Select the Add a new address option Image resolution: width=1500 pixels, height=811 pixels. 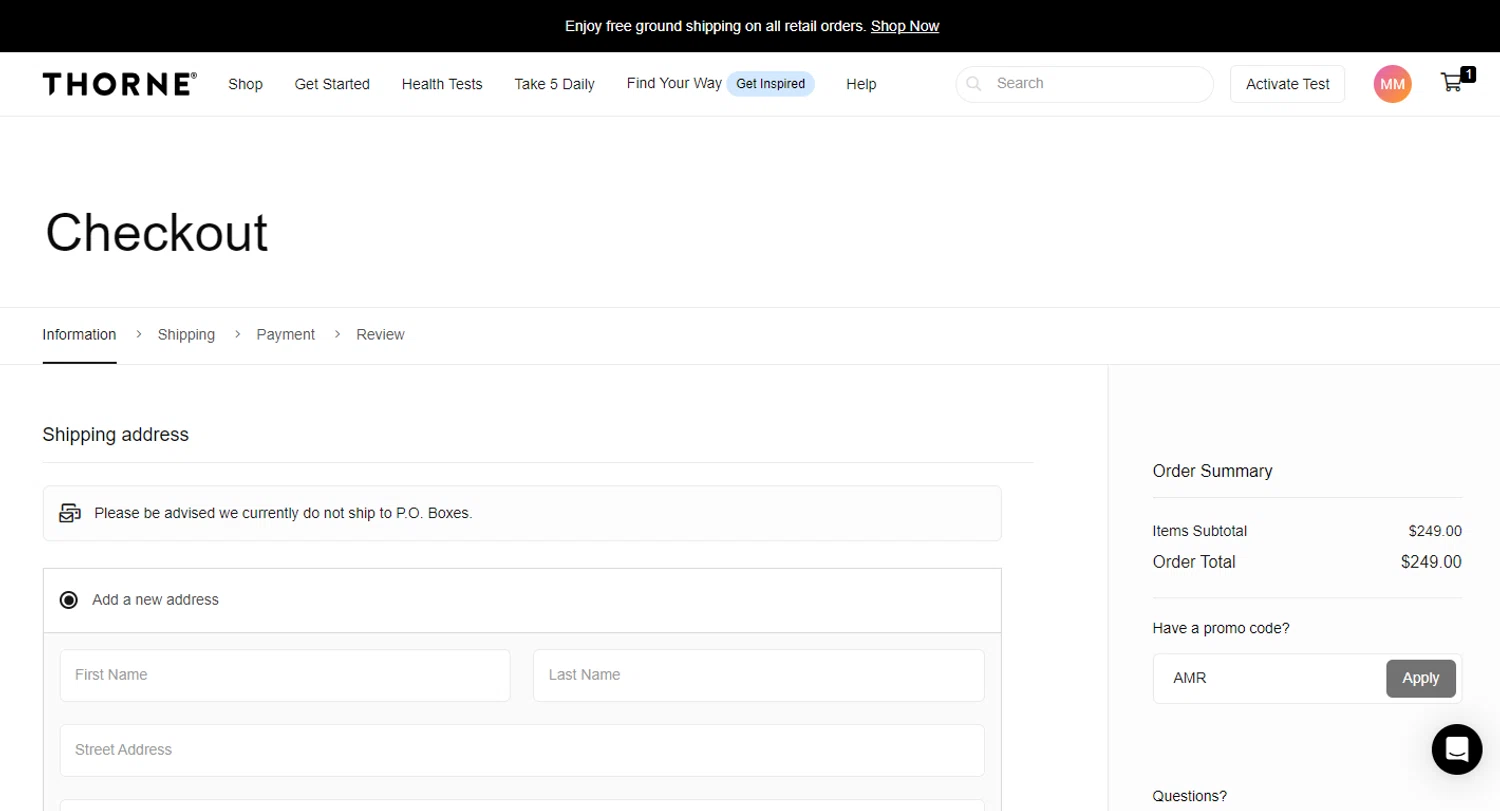coord(69,600)
